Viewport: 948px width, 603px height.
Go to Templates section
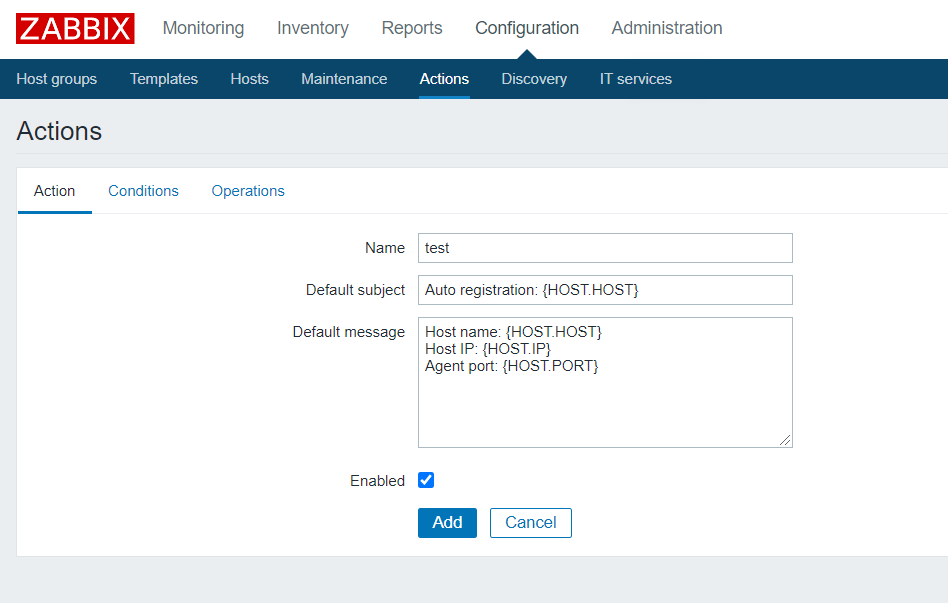tap(164, 79)
